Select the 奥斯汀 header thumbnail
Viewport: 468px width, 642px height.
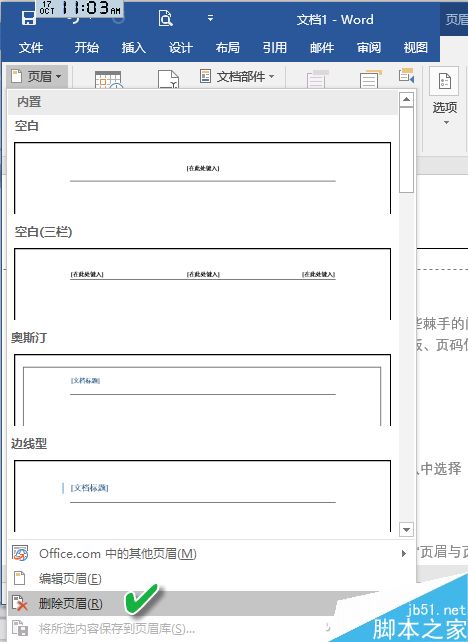(x=202, y=390)
